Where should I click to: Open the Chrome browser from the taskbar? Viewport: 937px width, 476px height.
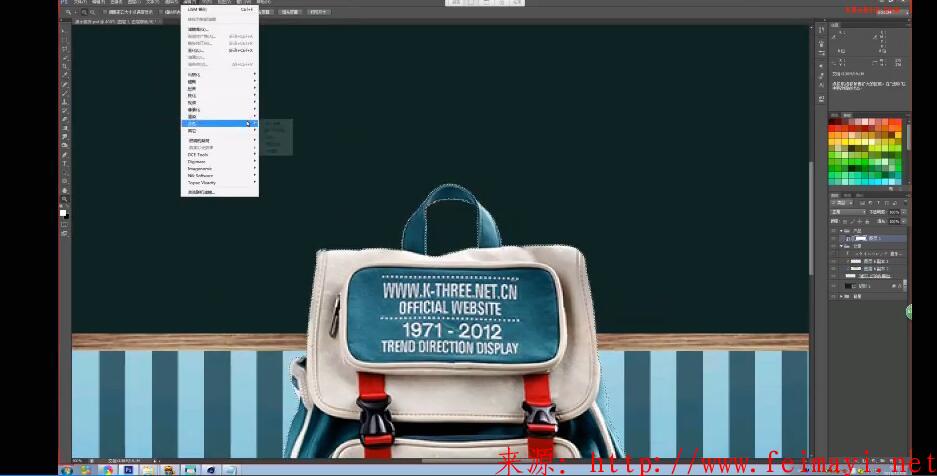pos(108,469)
